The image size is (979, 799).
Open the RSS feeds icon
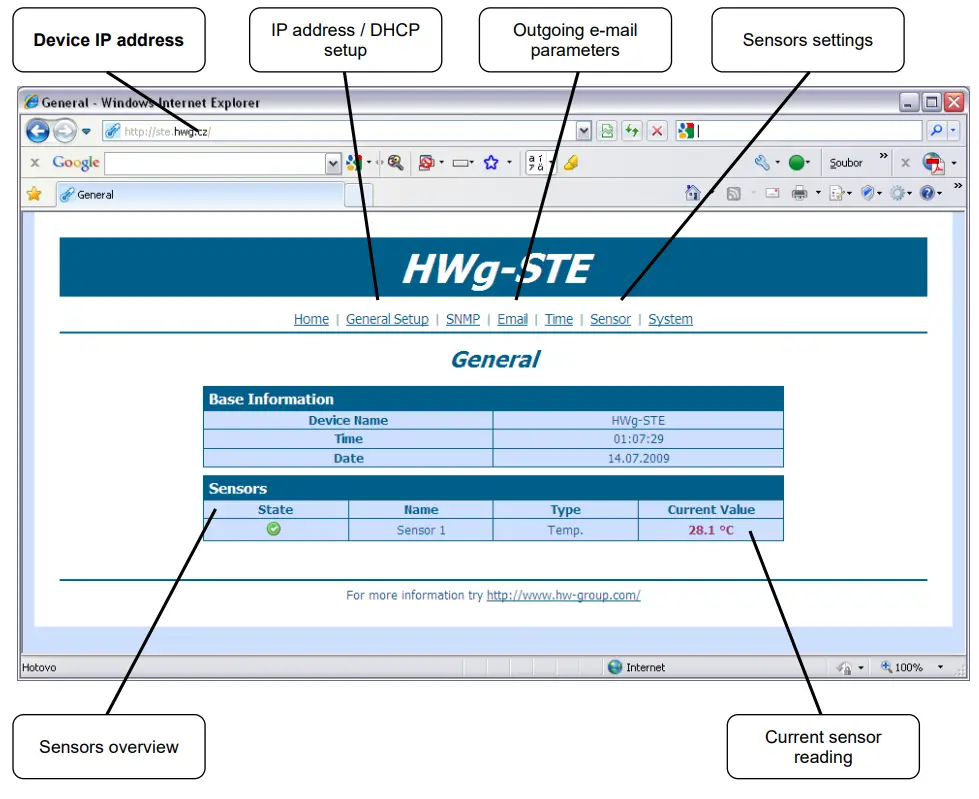click(x=733, y=193)
